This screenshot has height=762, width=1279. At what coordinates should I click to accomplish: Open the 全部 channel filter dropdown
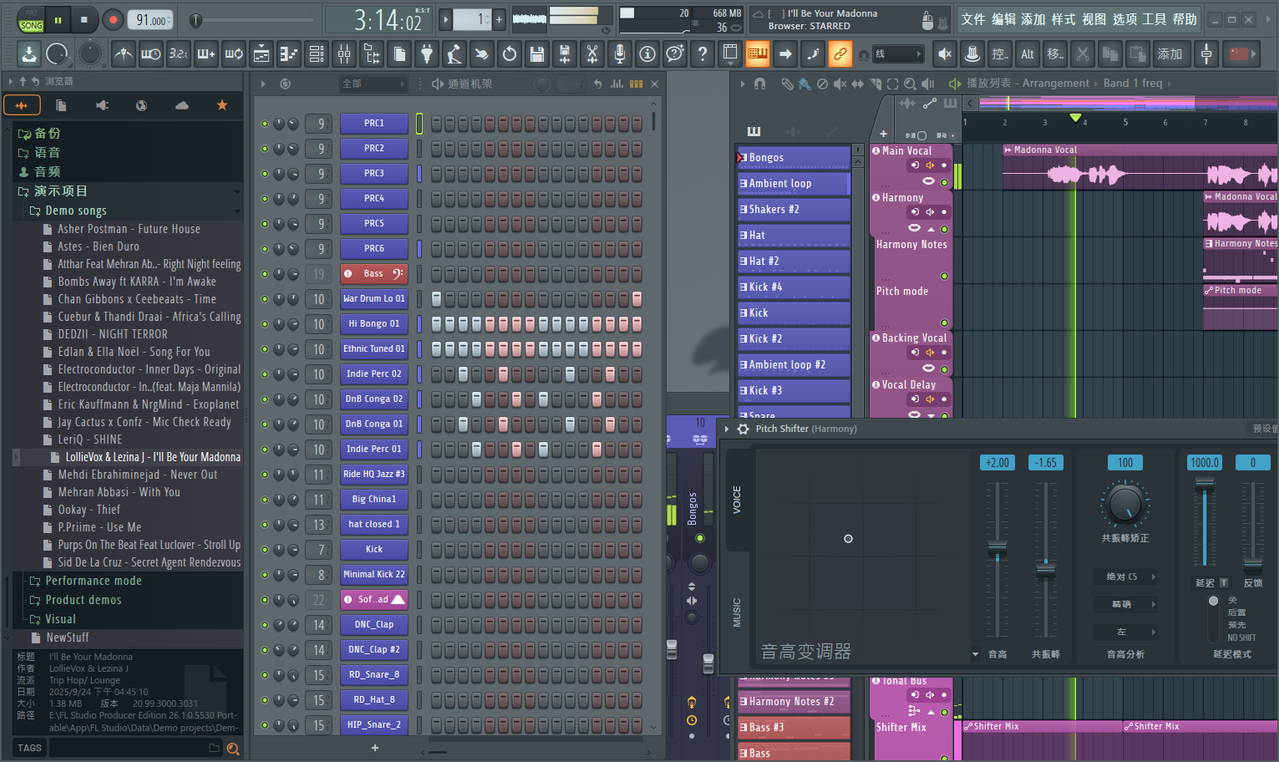click(x=373, y=84)
